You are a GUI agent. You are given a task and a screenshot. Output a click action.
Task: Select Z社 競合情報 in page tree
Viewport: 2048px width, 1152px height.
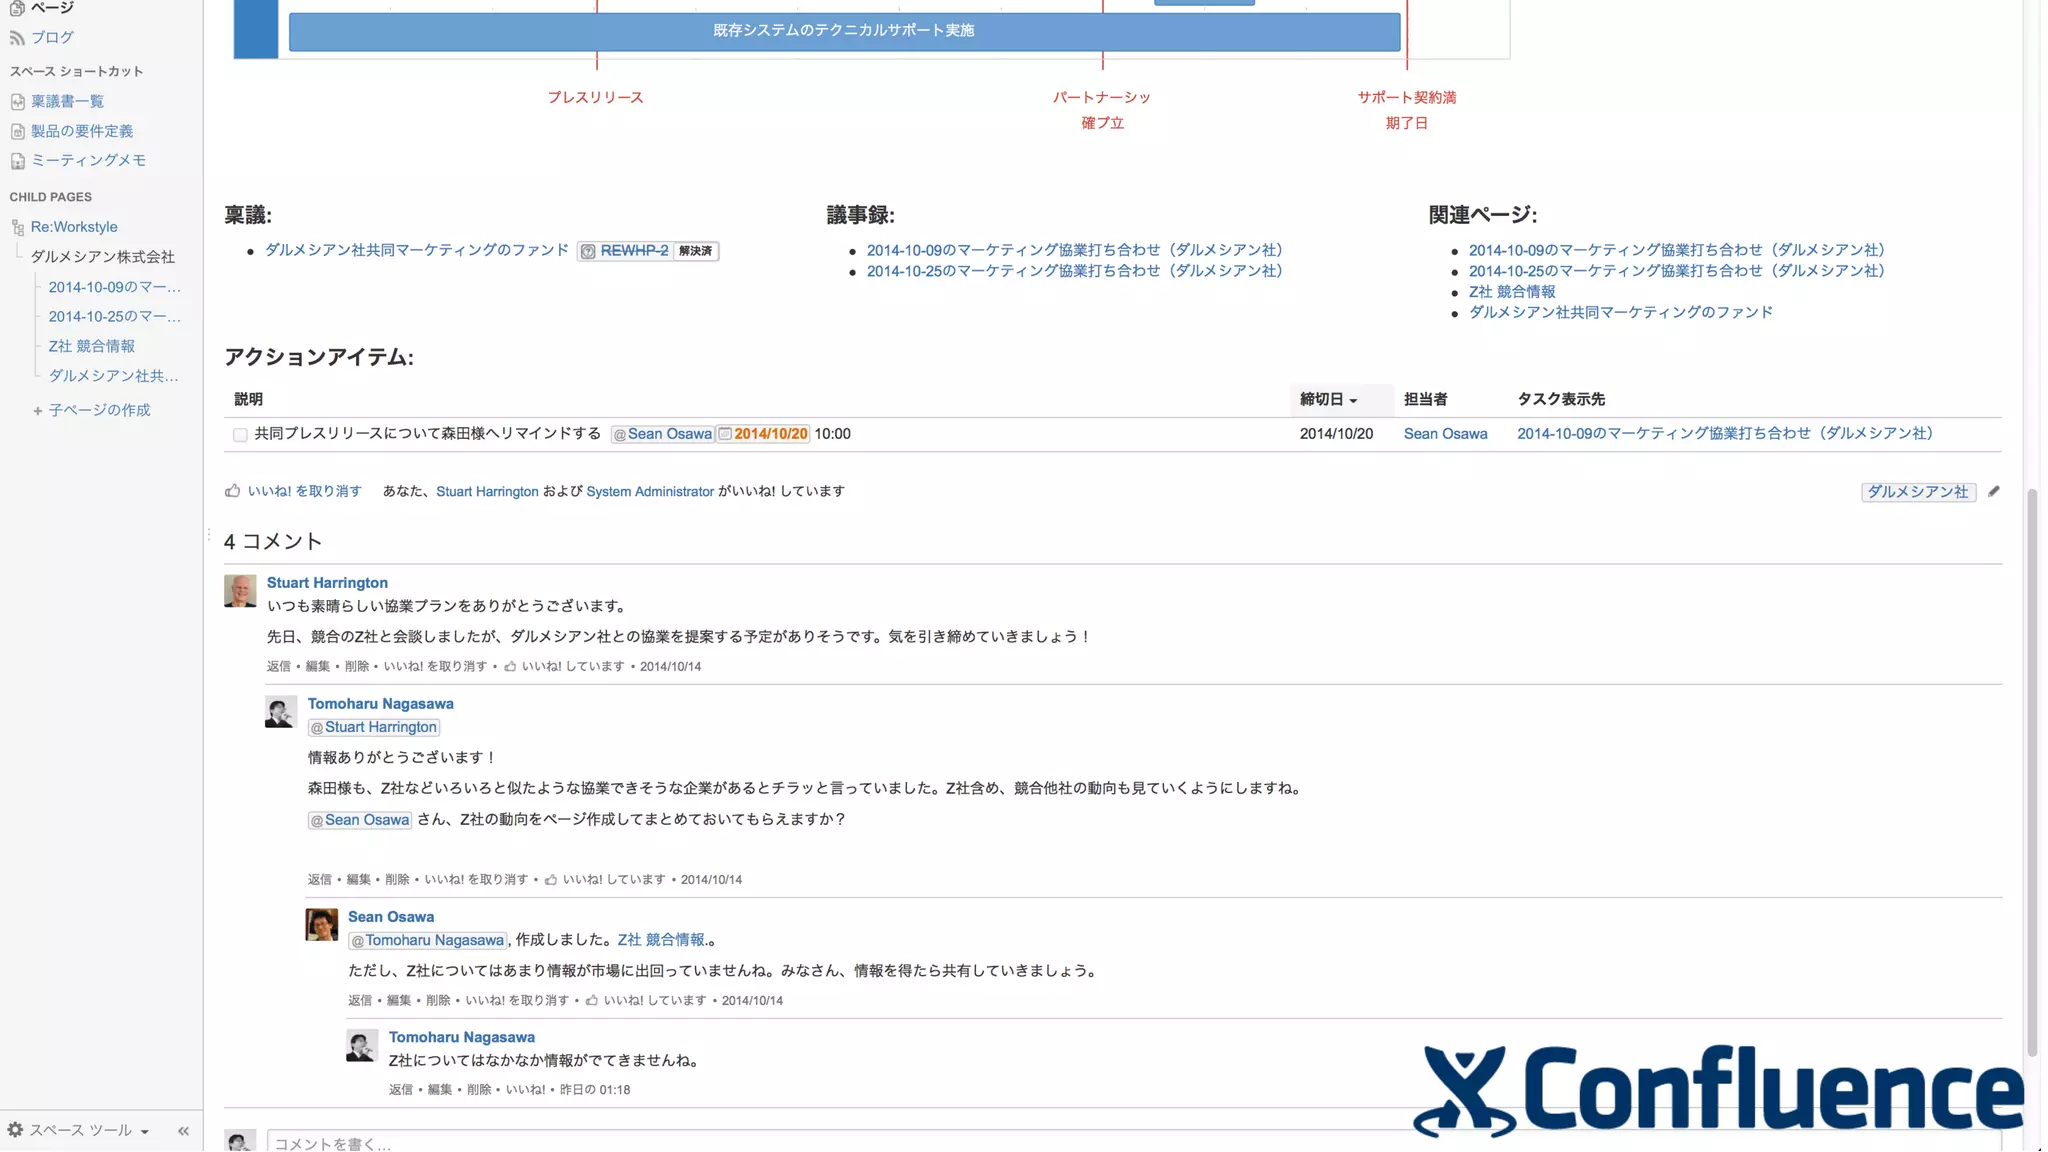point(91,346)
